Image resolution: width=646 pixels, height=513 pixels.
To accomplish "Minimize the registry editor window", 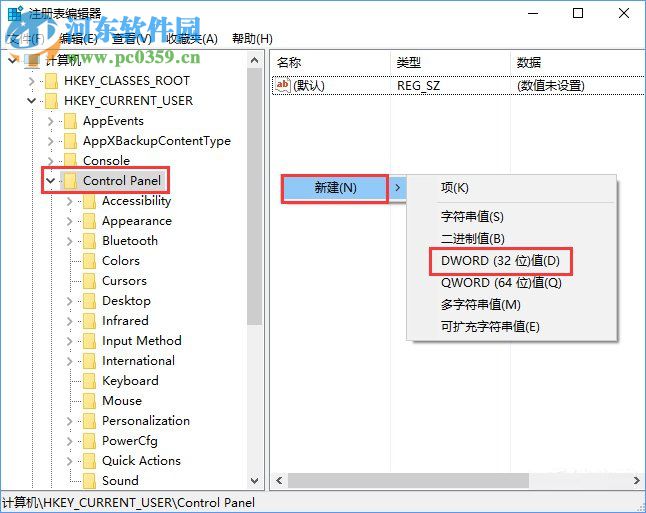I will [533, 13].
